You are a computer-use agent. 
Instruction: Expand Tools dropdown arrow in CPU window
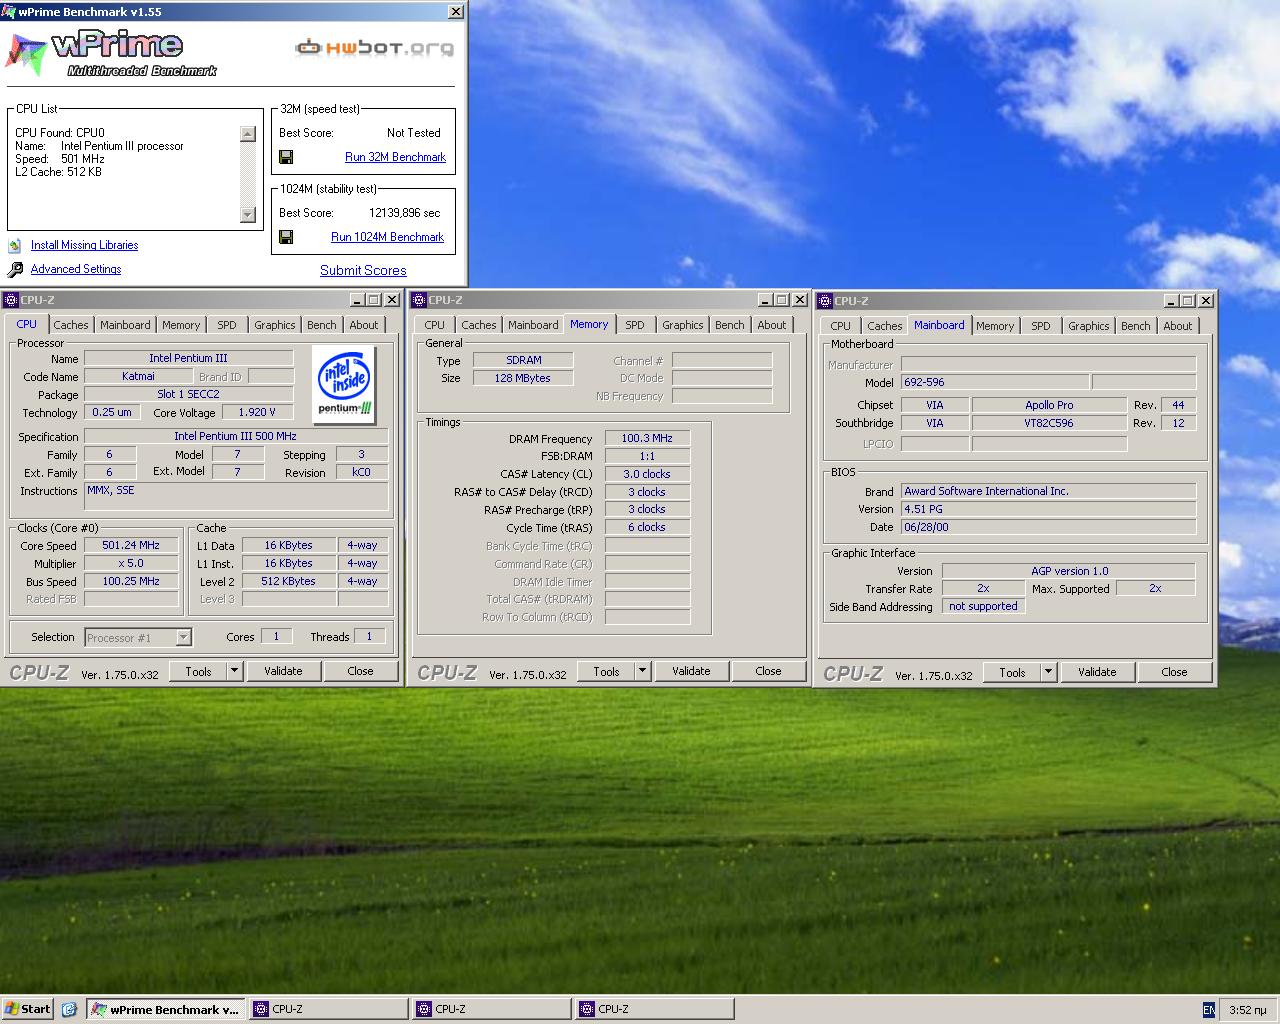(x=235, y=671)
